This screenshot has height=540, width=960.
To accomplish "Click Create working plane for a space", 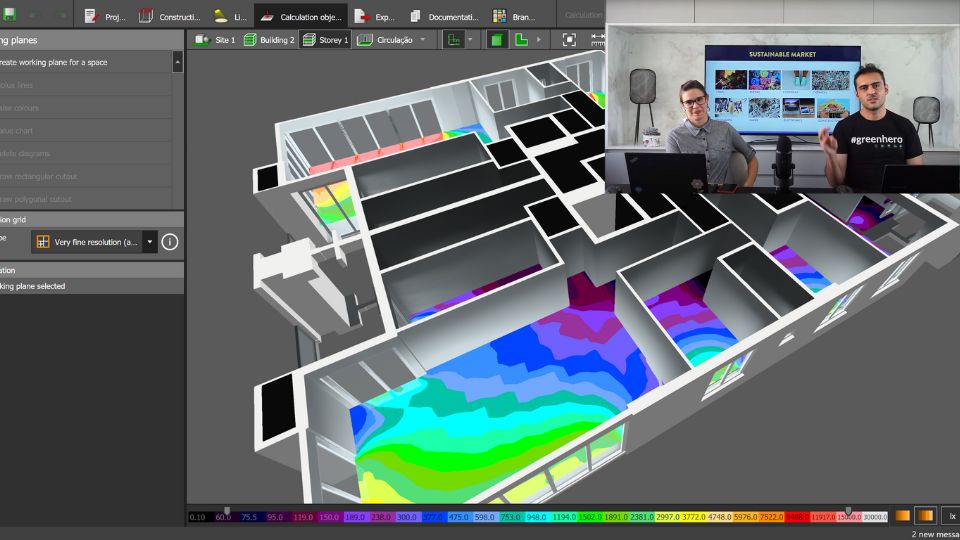I will coord(60,62).
